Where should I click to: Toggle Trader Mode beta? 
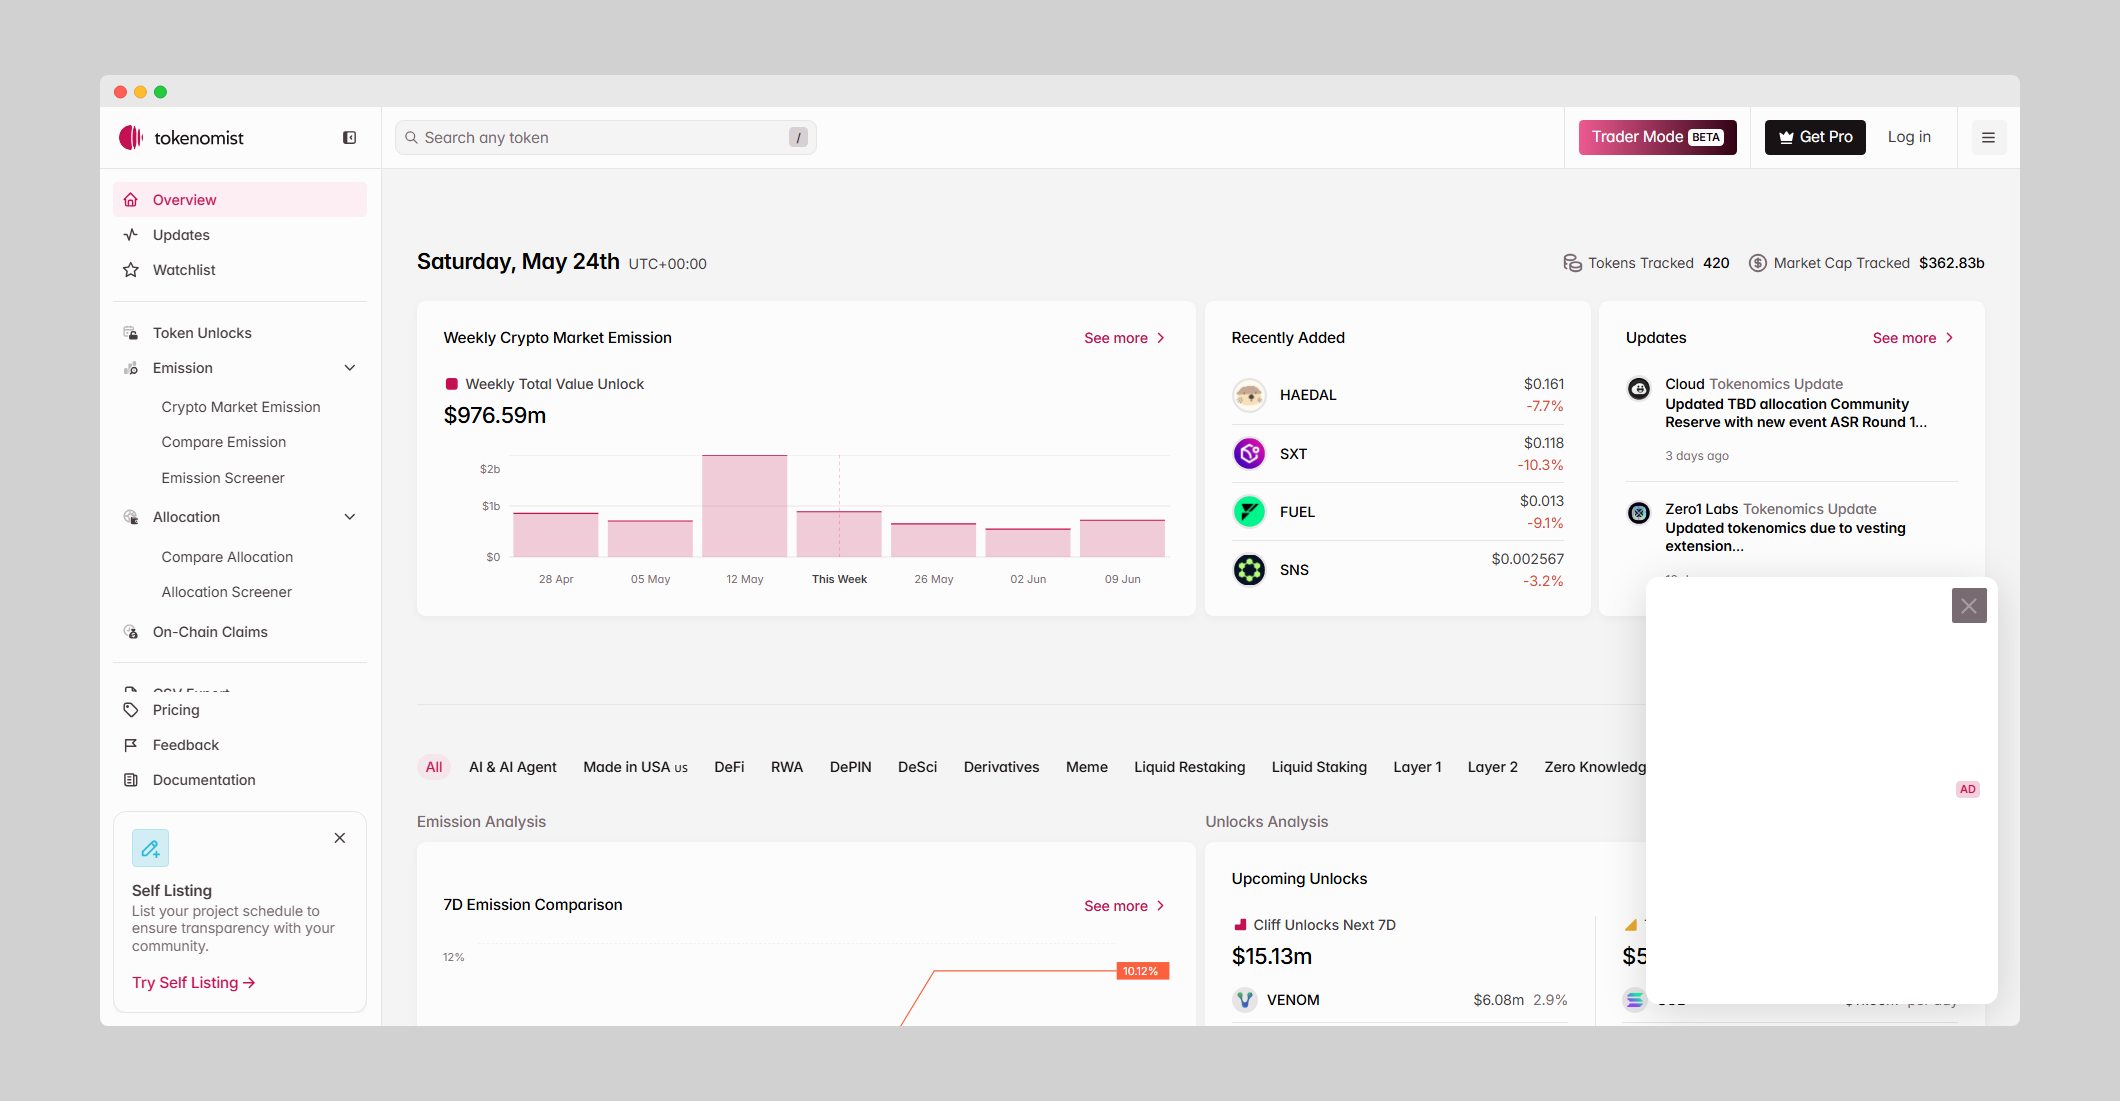(1657, 138)
